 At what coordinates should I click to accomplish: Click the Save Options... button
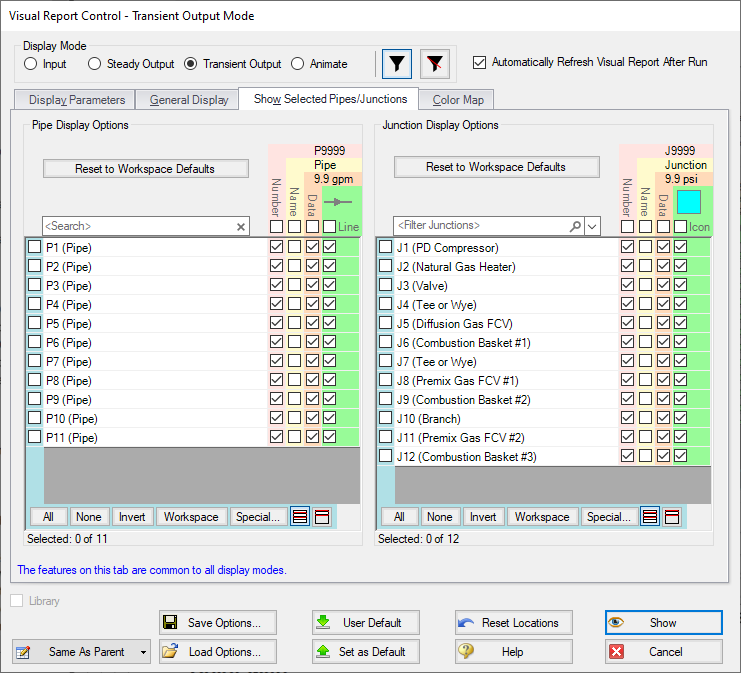tap(219, 623)
